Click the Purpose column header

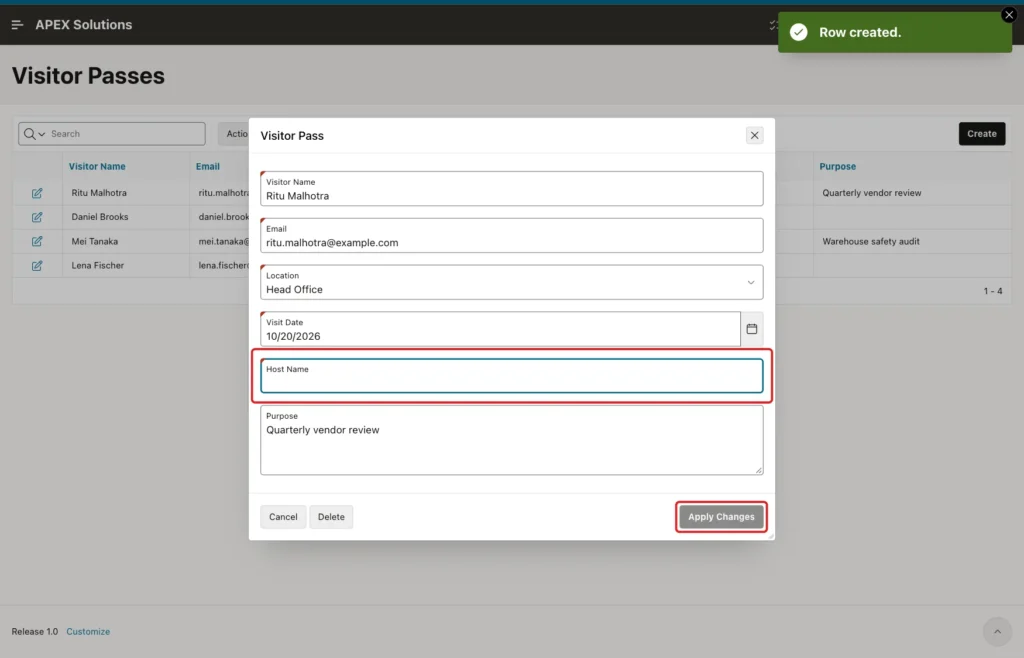coord(838,166)
